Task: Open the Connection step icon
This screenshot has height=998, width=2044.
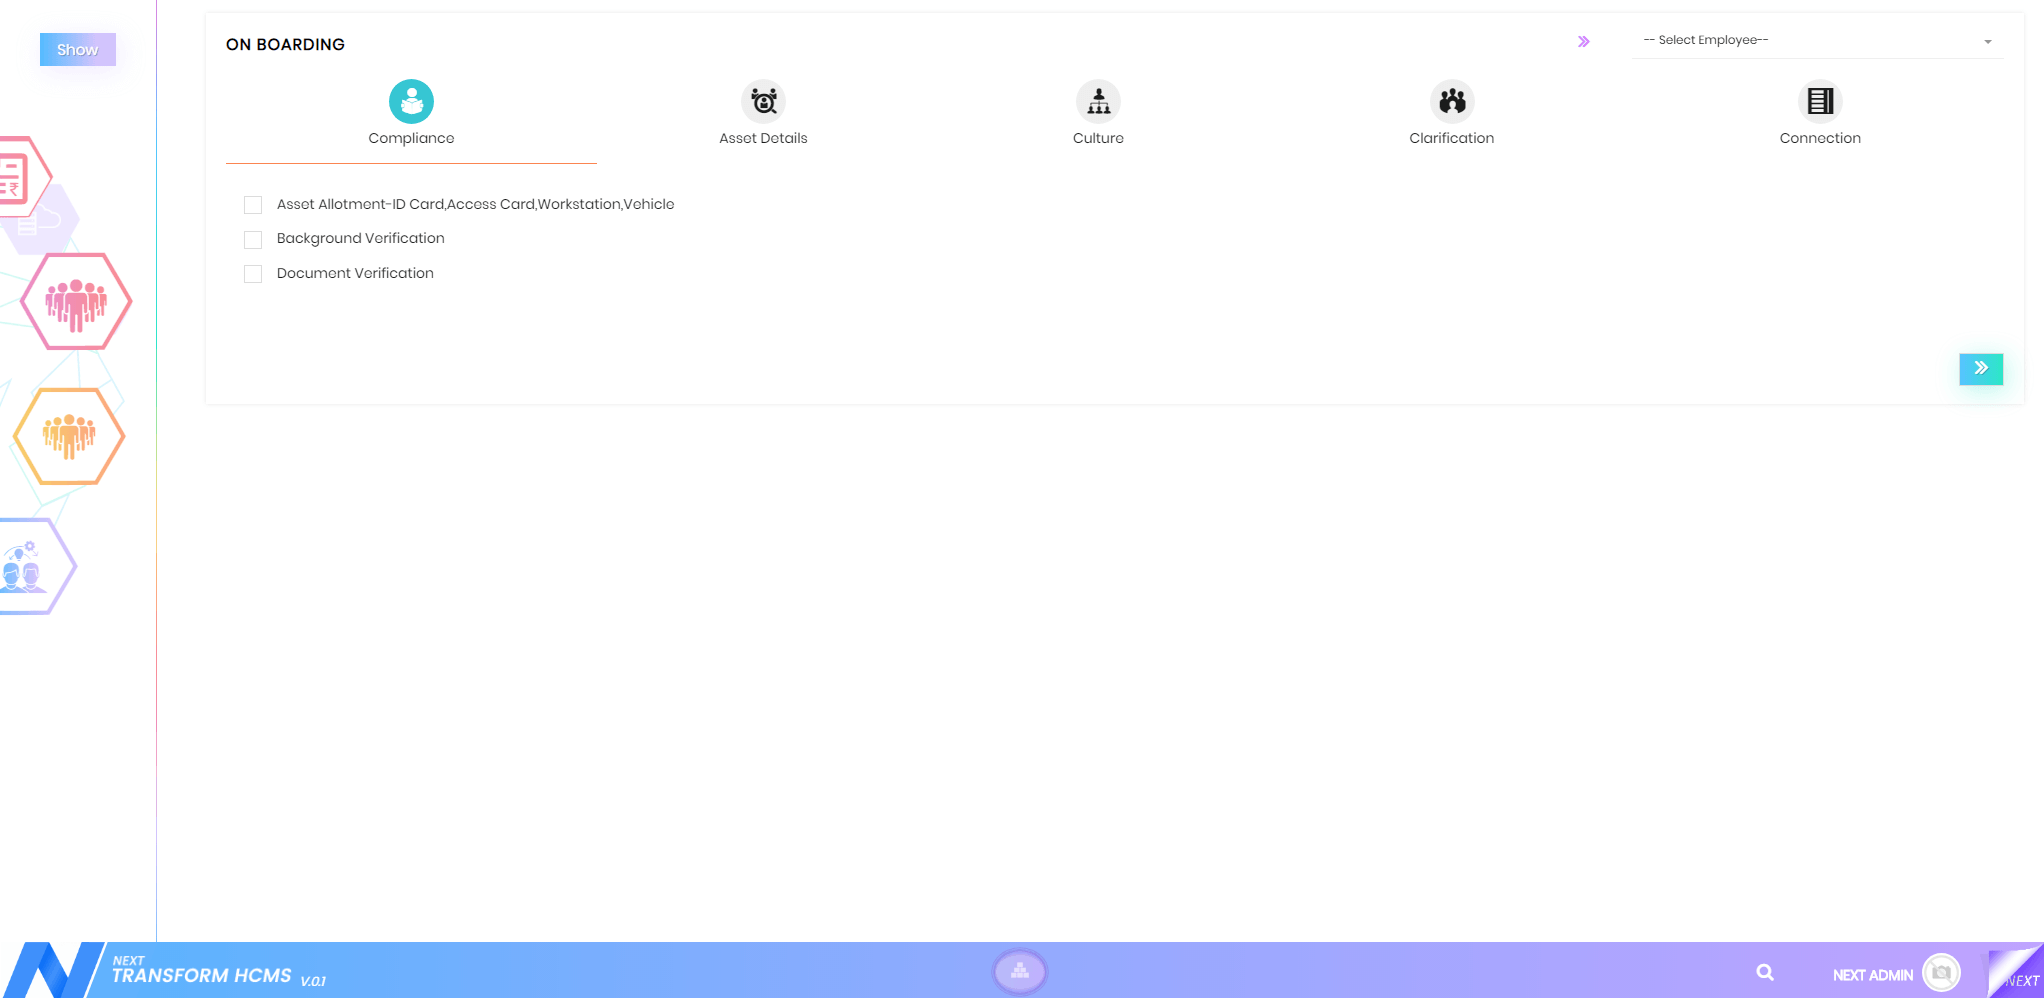Action: [x=1819, y=101]
